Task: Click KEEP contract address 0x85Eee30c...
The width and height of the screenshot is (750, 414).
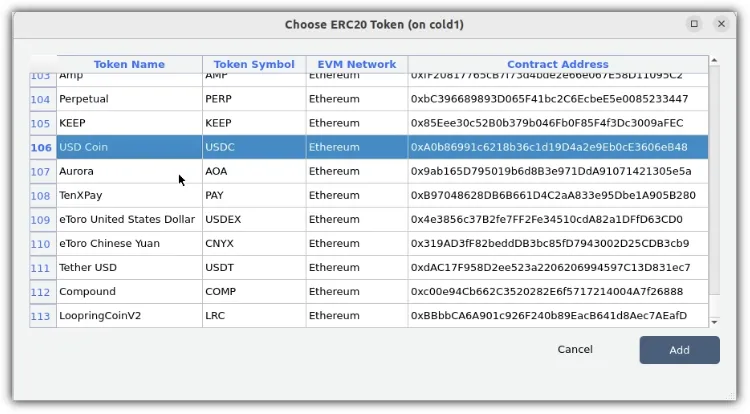Action: (x=558, y=123)
